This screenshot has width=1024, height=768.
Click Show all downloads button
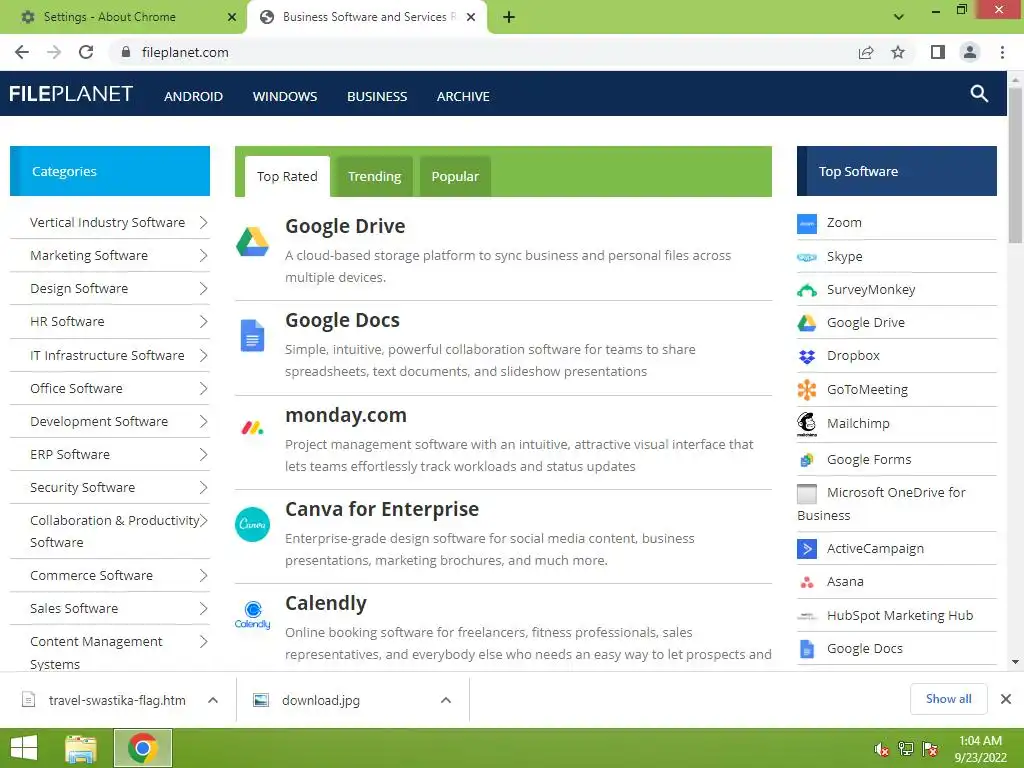point(948,699)
